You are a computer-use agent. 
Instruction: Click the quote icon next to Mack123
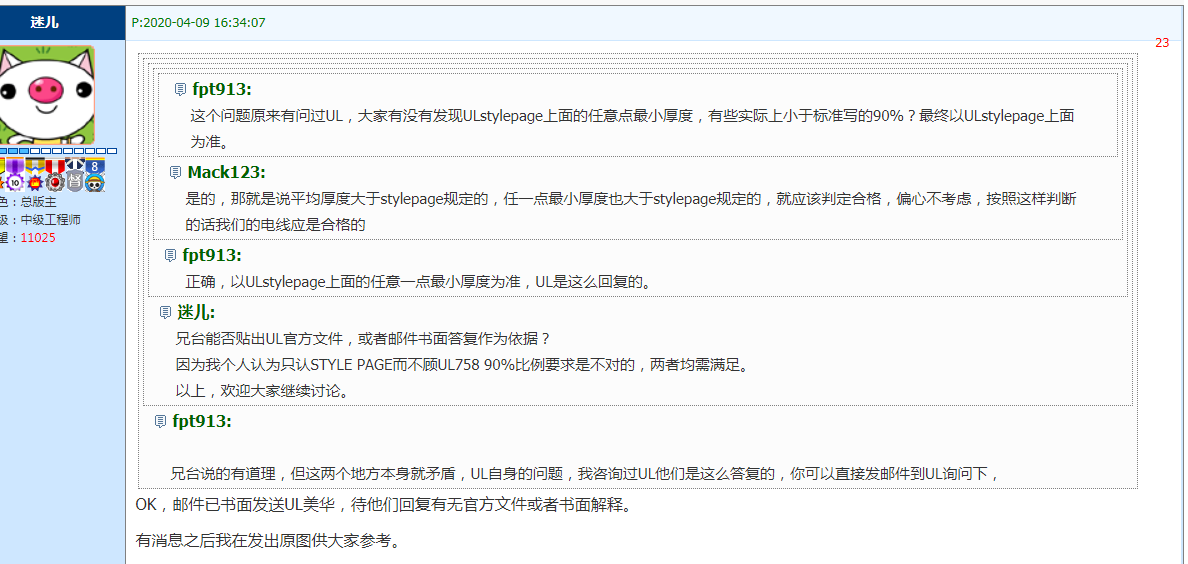[175, 173]
